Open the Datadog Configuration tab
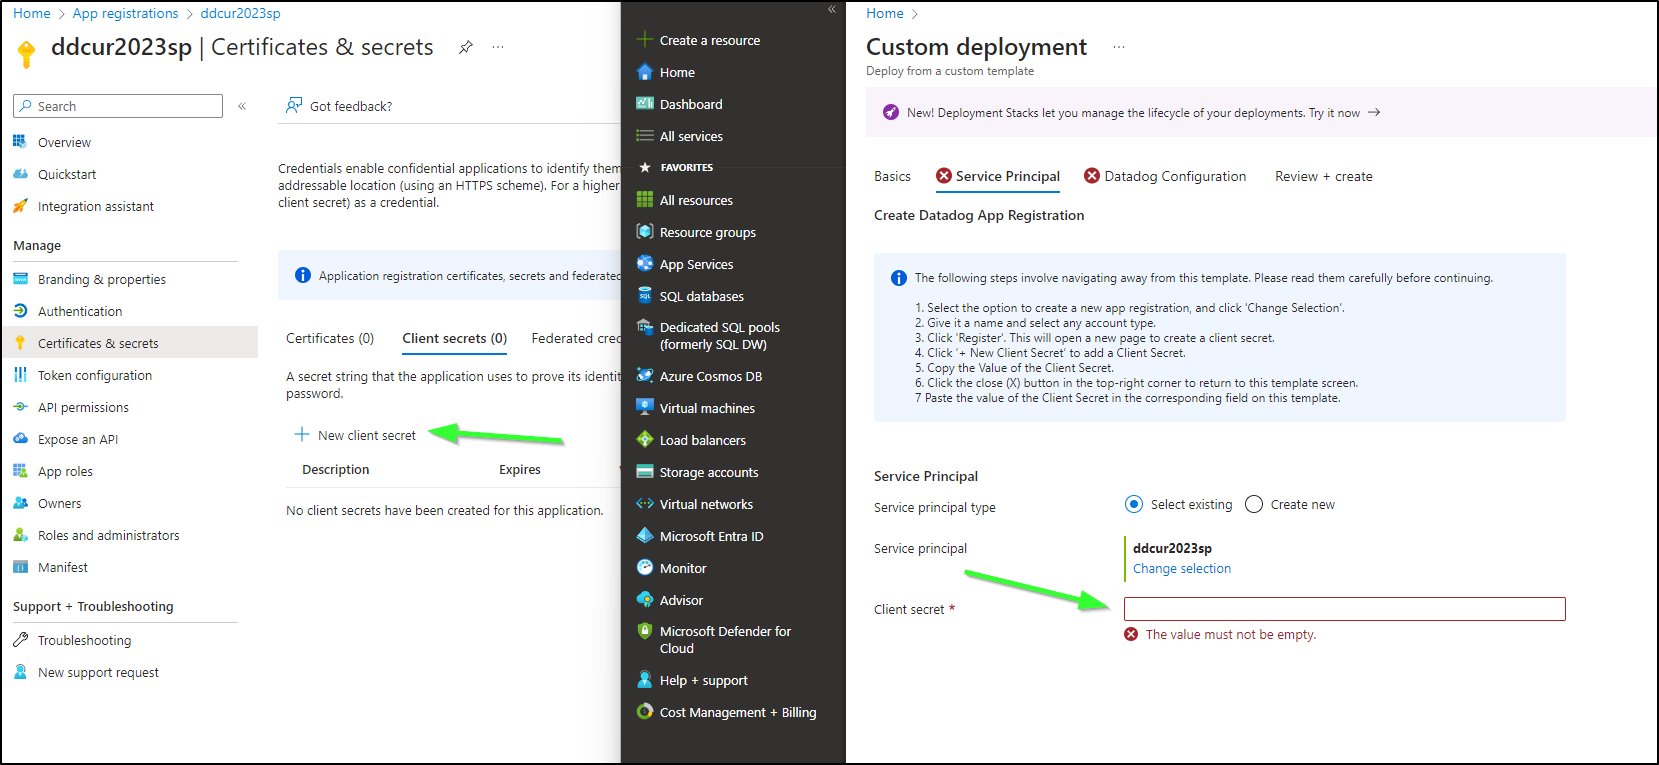The image size is (1659, 765). point(1165,176)
